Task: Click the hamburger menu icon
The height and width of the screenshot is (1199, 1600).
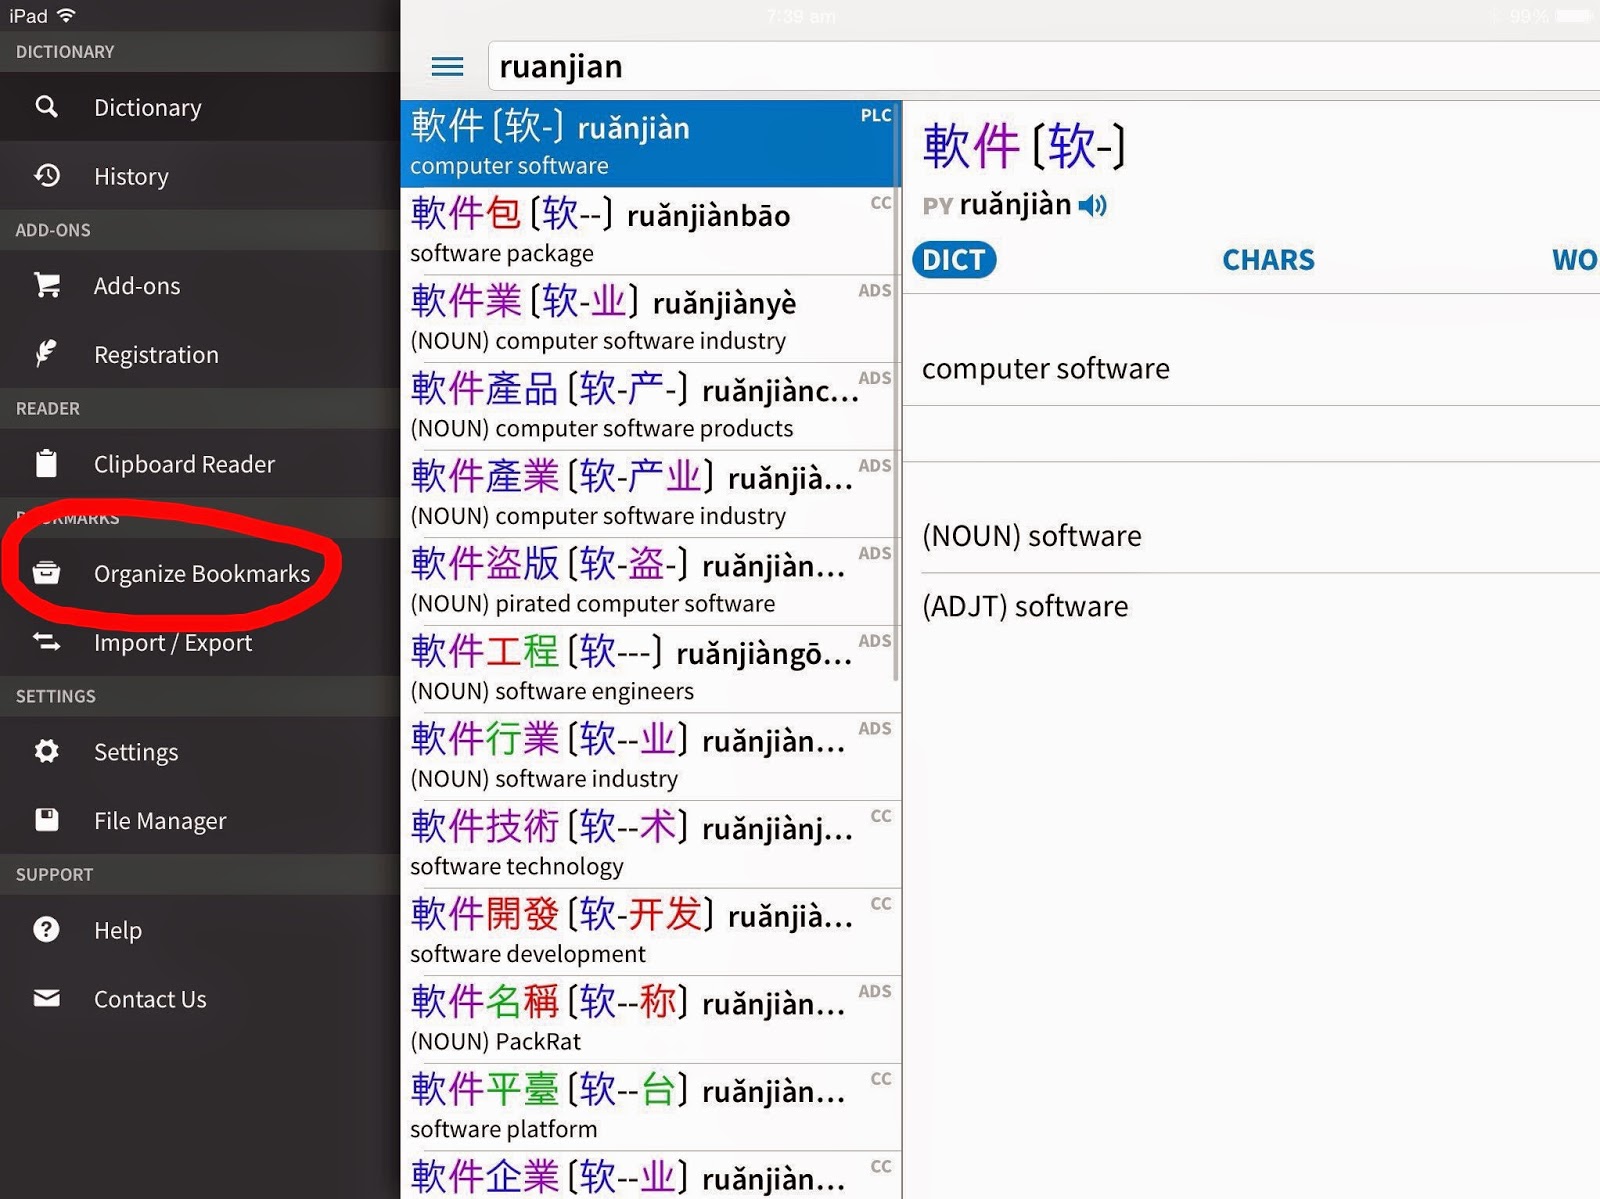Action: point(447,66)
